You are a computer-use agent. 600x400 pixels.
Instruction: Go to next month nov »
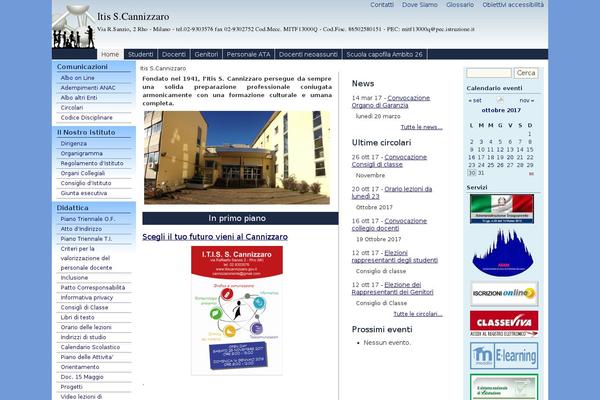(527, 100)
